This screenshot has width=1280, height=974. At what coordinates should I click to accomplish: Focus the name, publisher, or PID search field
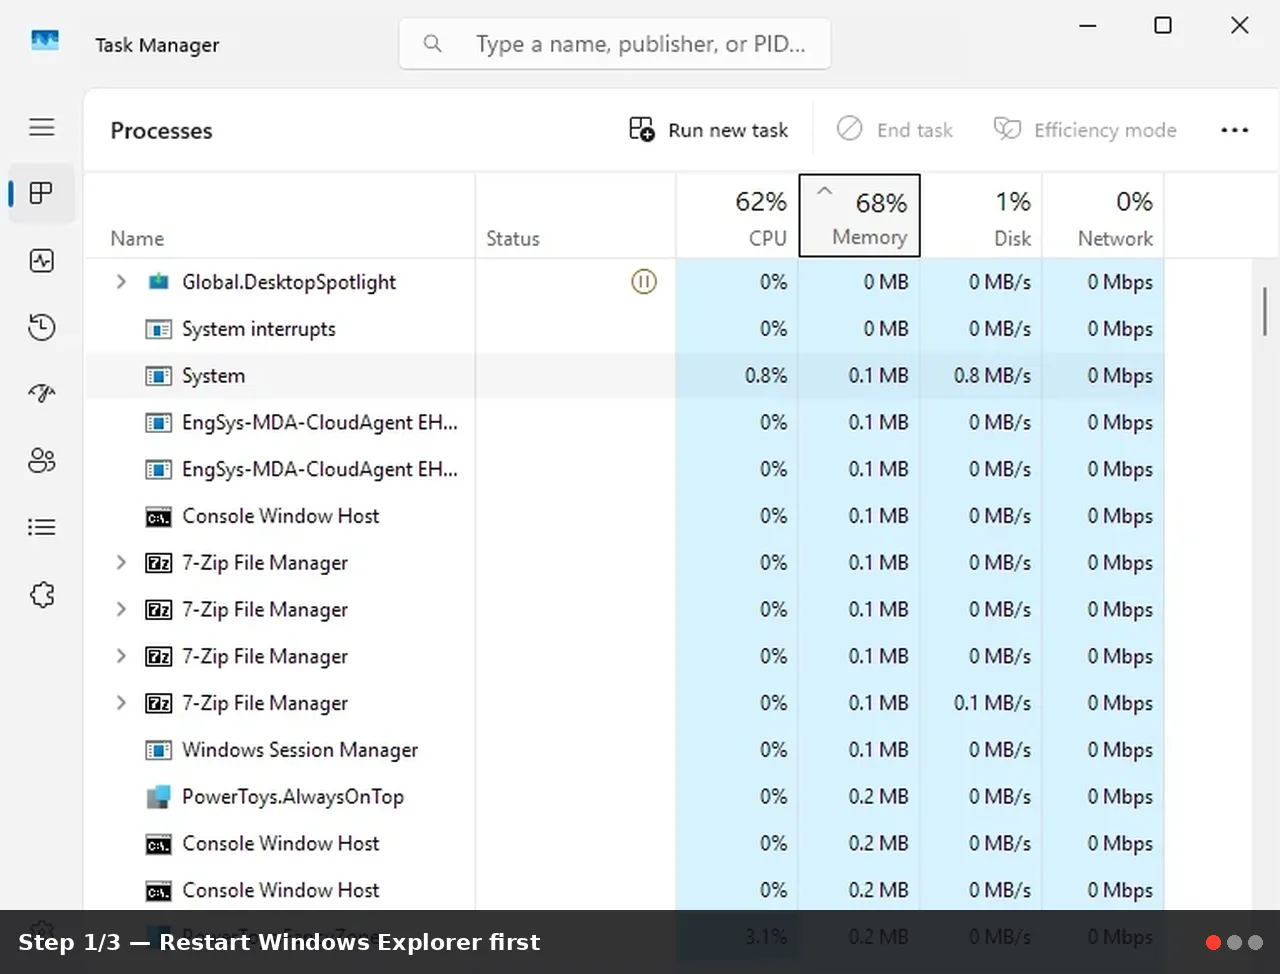point(615,44)
